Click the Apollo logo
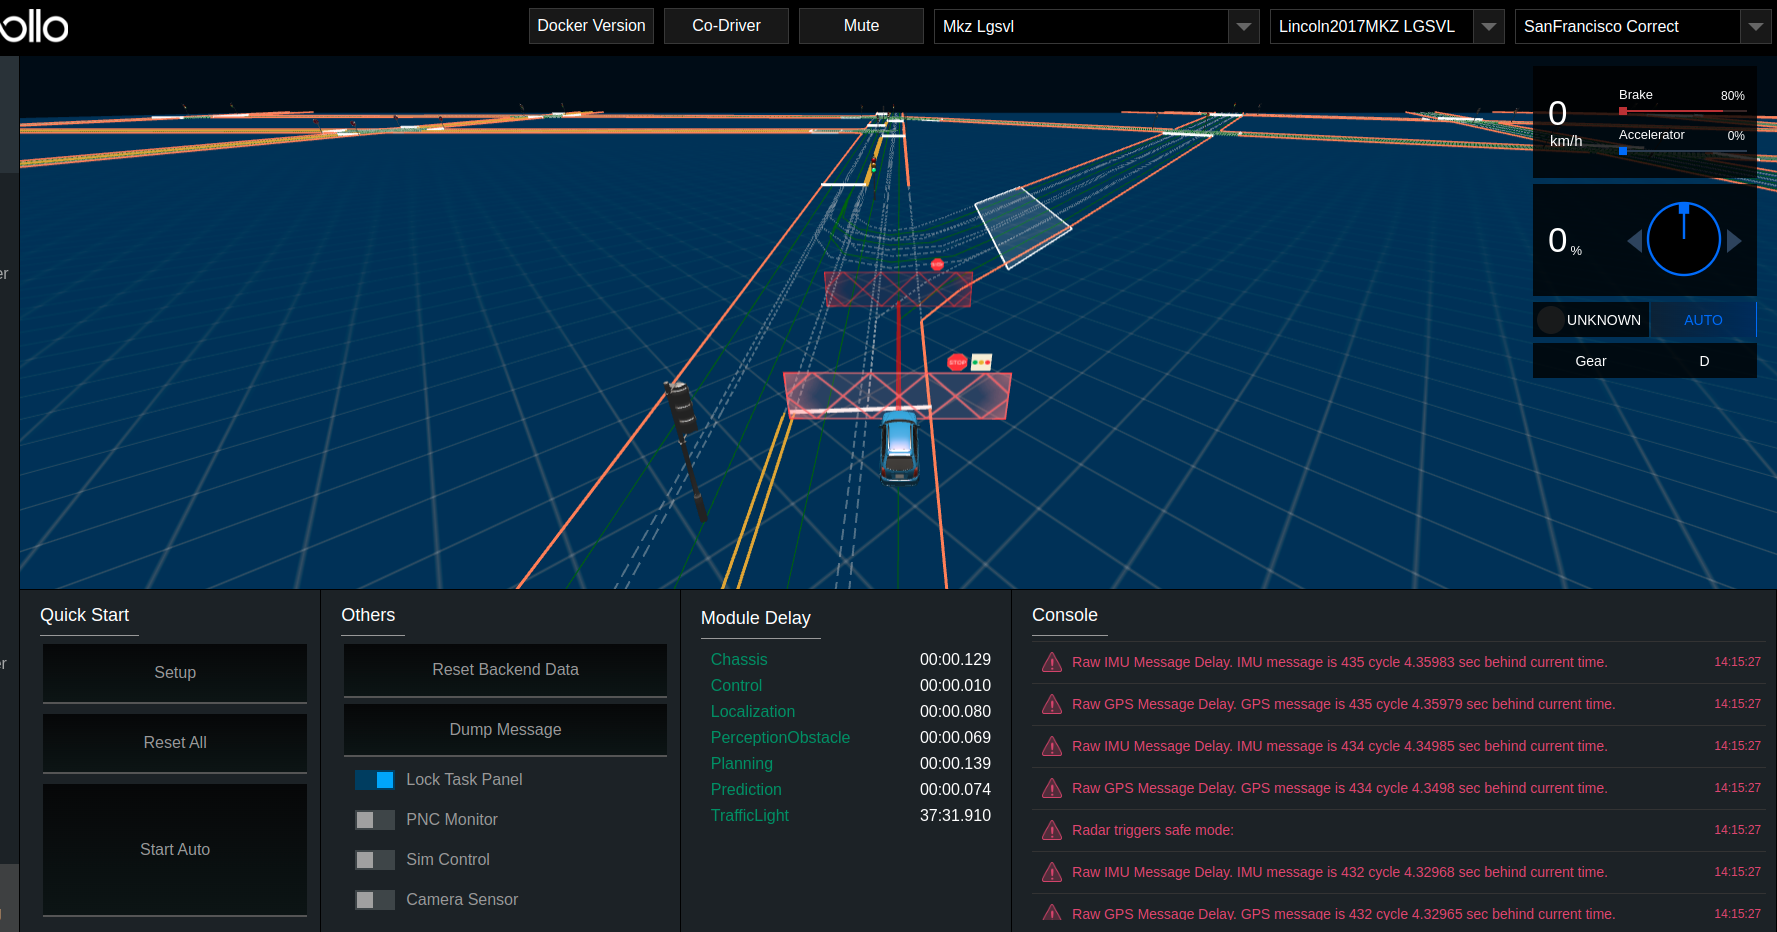Screen dimensions: 1777x932 coord(35,27)
